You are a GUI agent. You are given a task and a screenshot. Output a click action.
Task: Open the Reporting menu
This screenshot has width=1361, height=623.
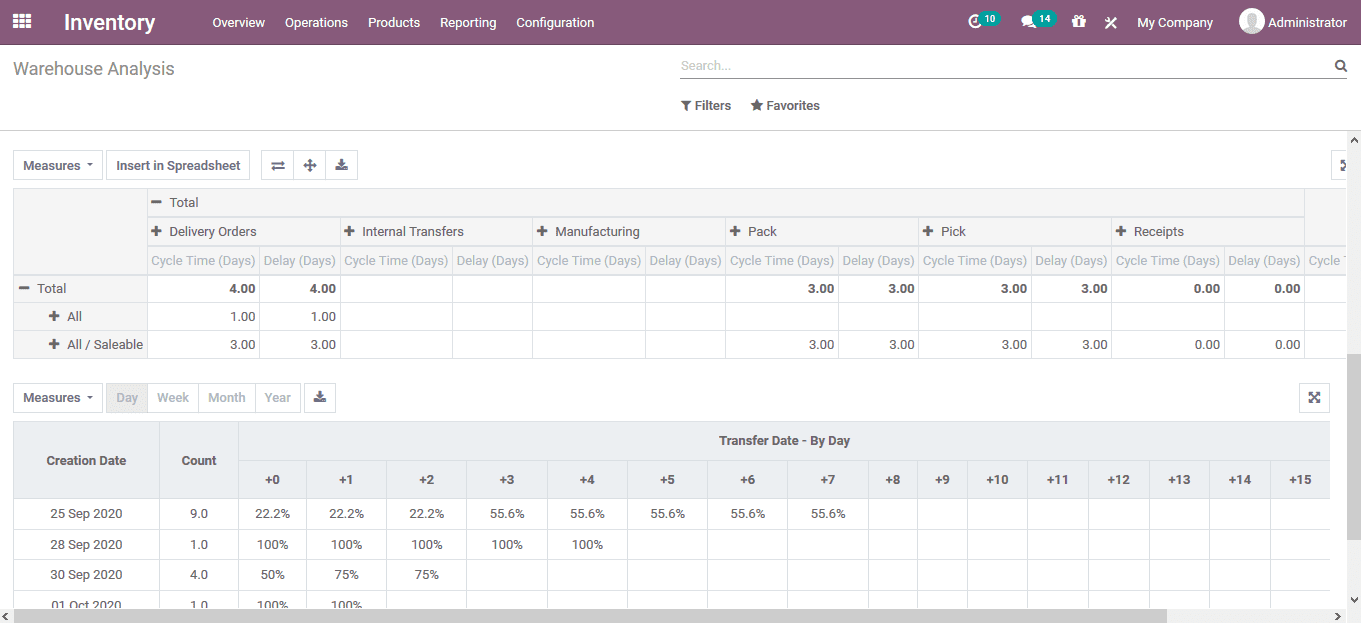468,22
